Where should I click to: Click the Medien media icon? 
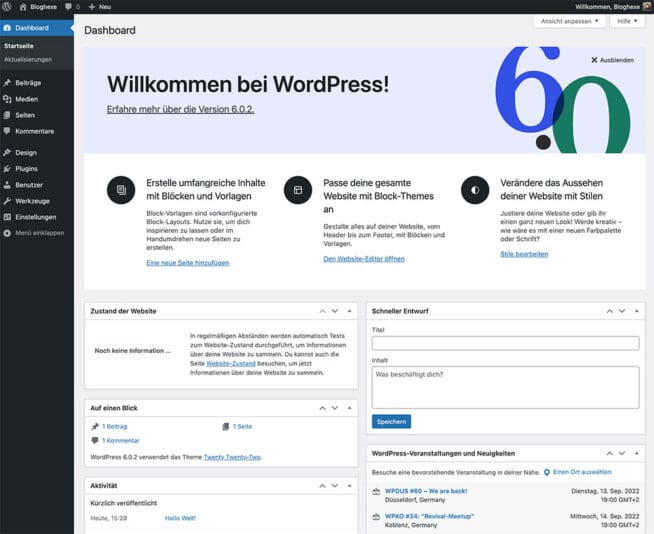pyautogui.click(x=7, y=99)
